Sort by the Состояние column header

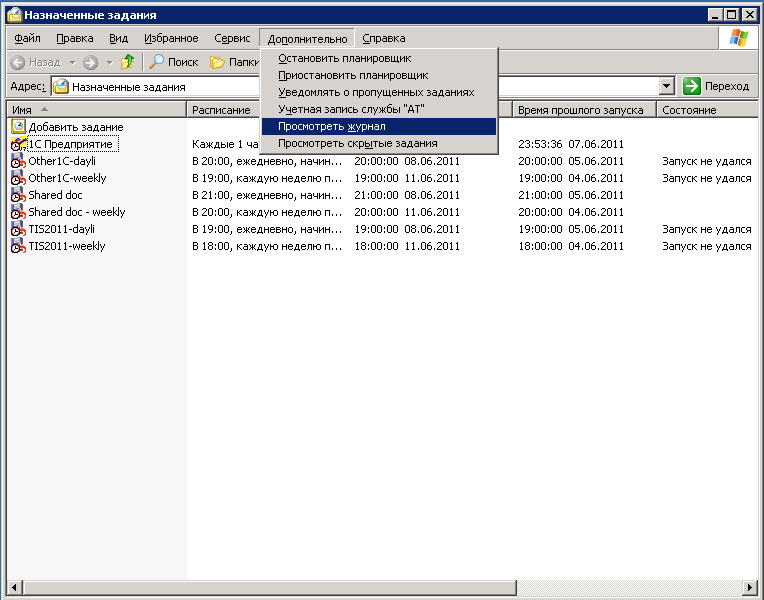pyautogui.click(x=689, y=110)
